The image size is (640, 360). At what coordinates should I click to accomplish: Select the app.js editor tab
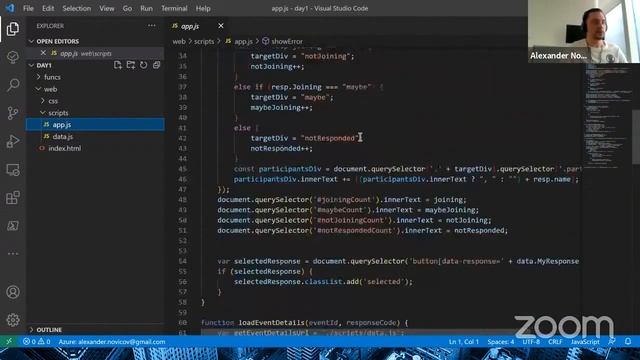190,26
